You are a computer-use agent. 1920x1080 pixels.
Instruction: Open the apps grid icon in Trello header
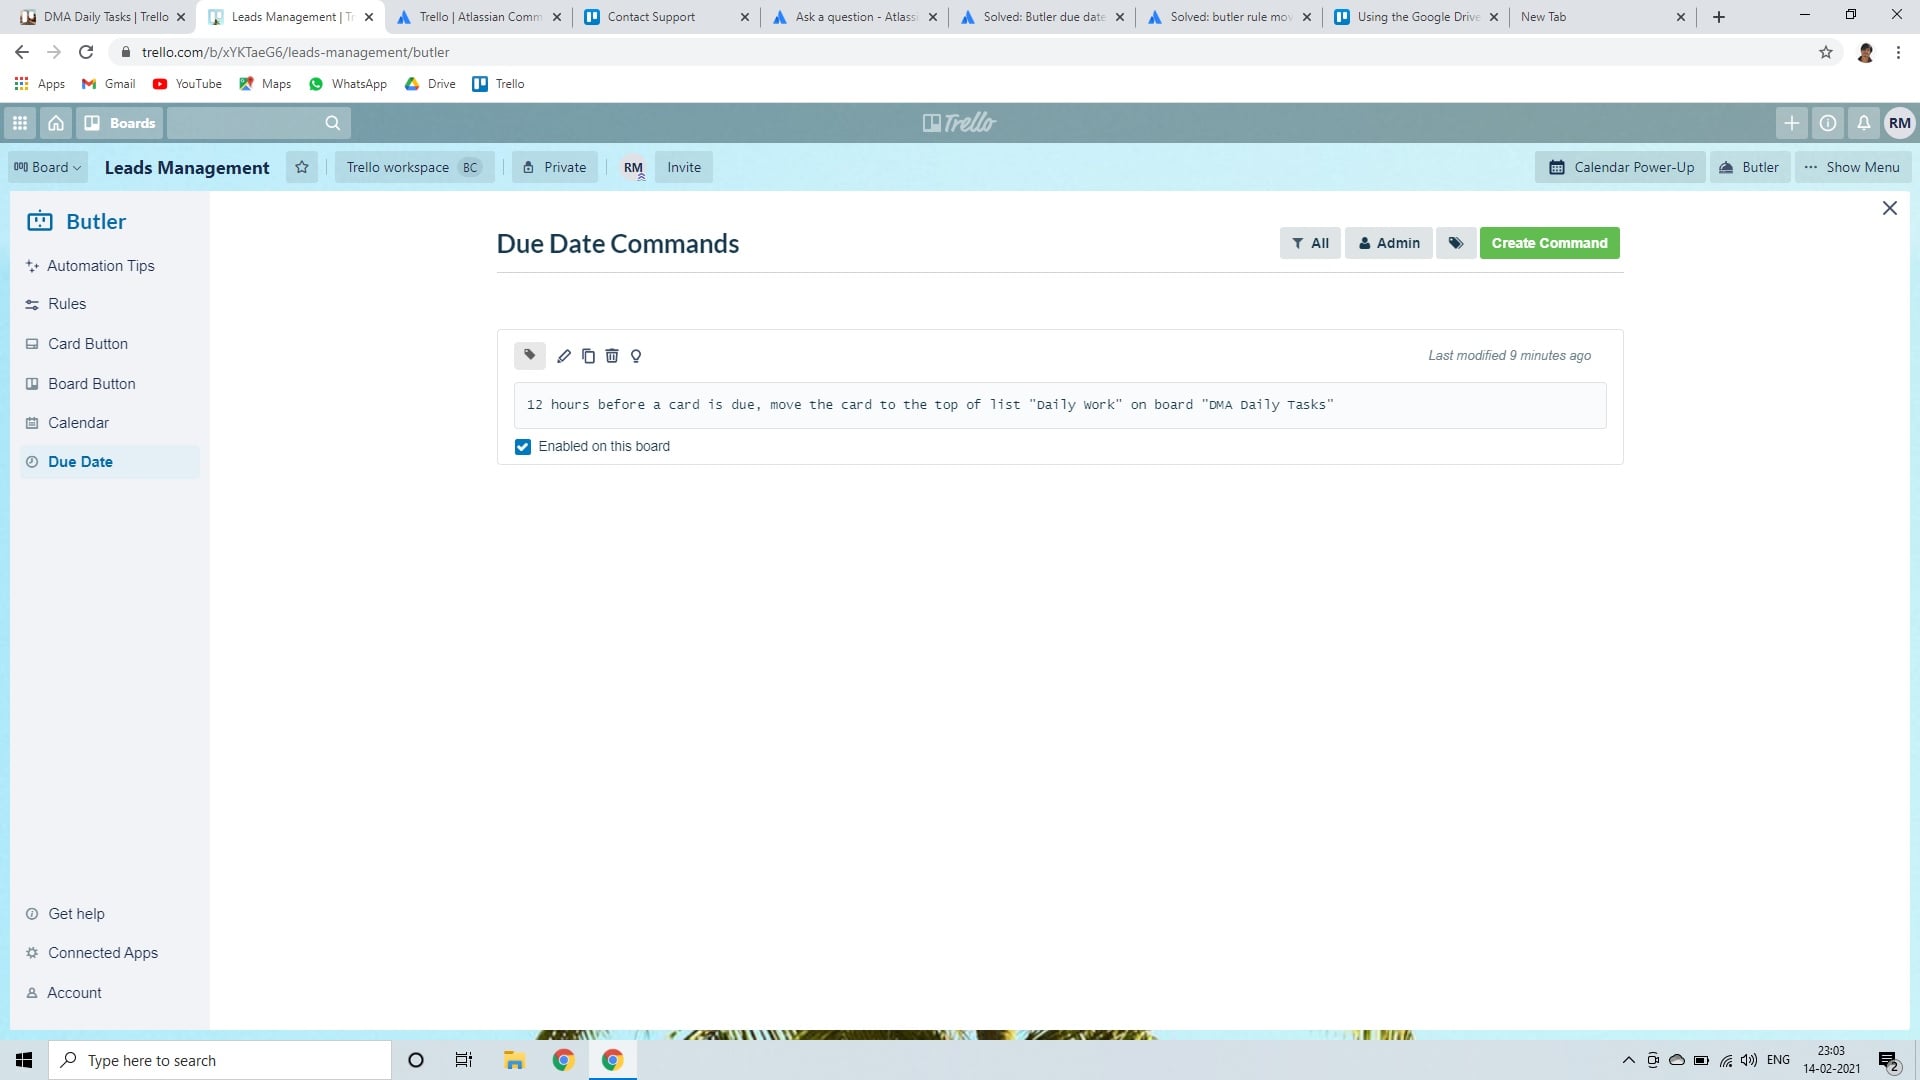[20, 123]
